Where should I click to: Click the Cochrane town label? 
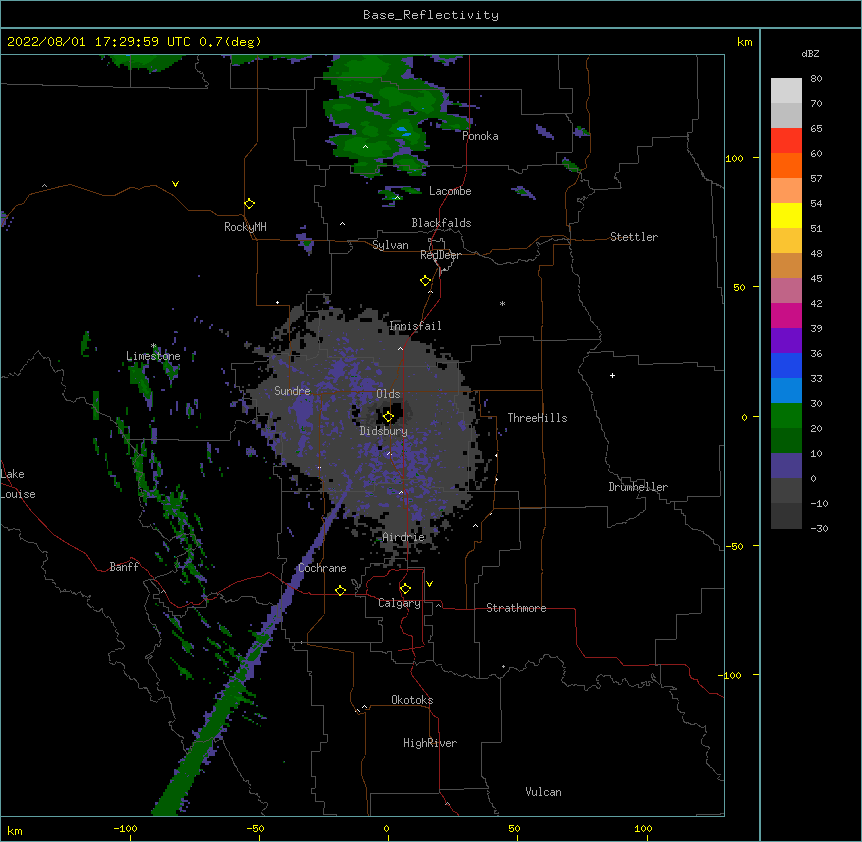(322, 568)
